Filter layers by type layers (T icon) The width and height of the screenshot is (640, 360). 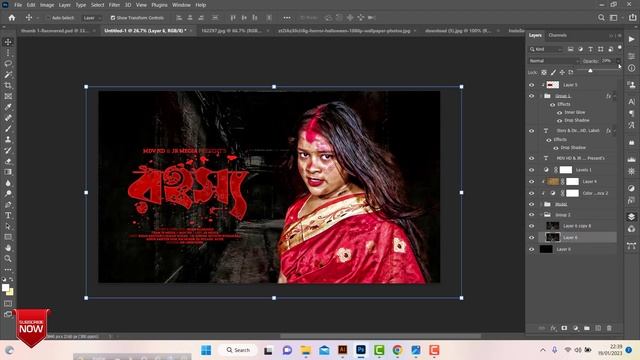tap(590, 49)
